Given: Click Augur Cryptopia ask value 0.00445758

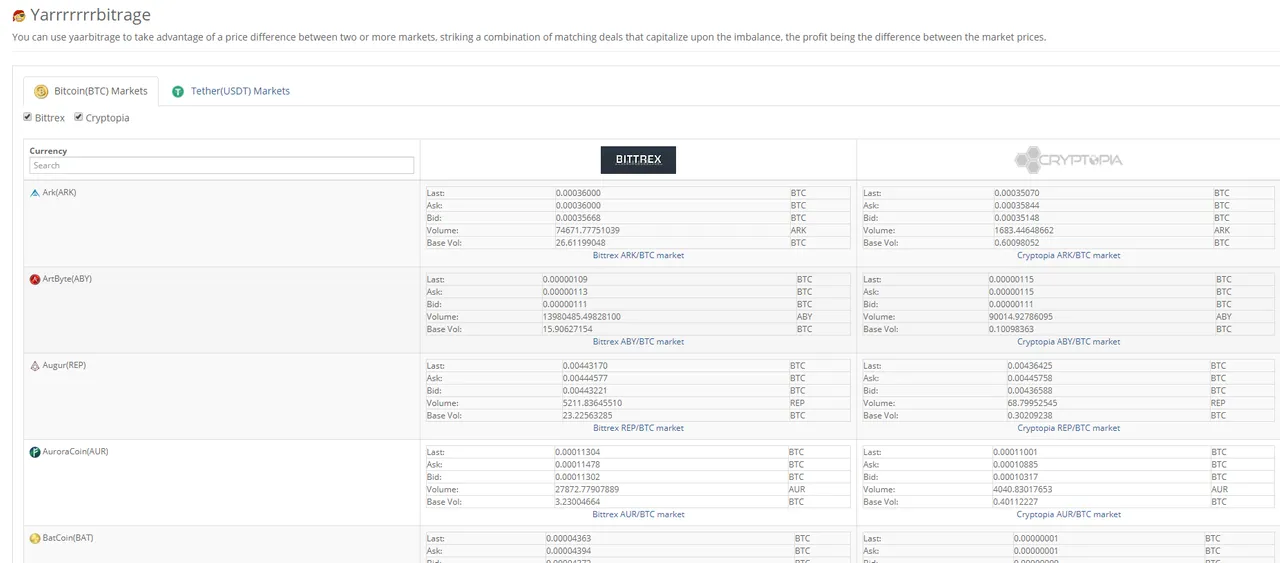Looking at the screenshot, I should (1030, 378).
